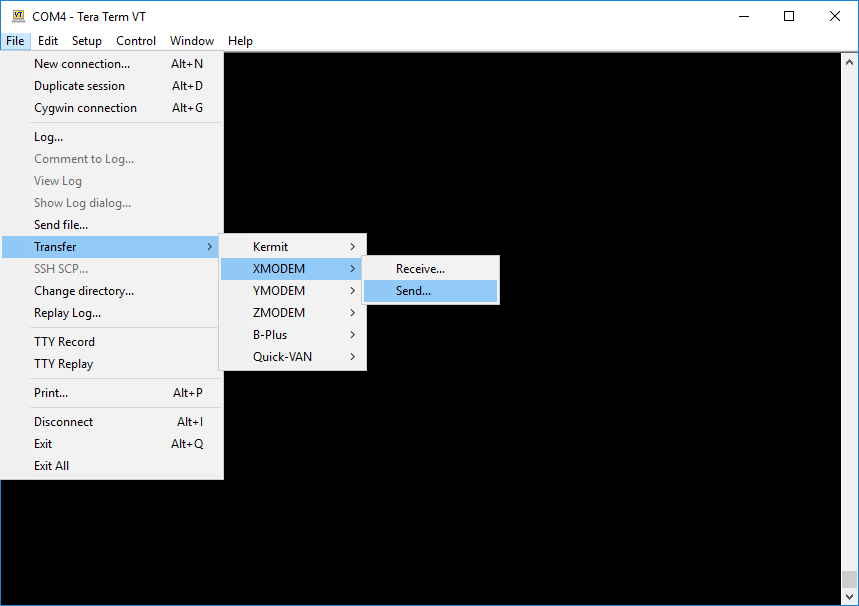Expand the Quick-VAN transfer submenu
This screenshot has width=859, height=606.
[x=293, y=357]
